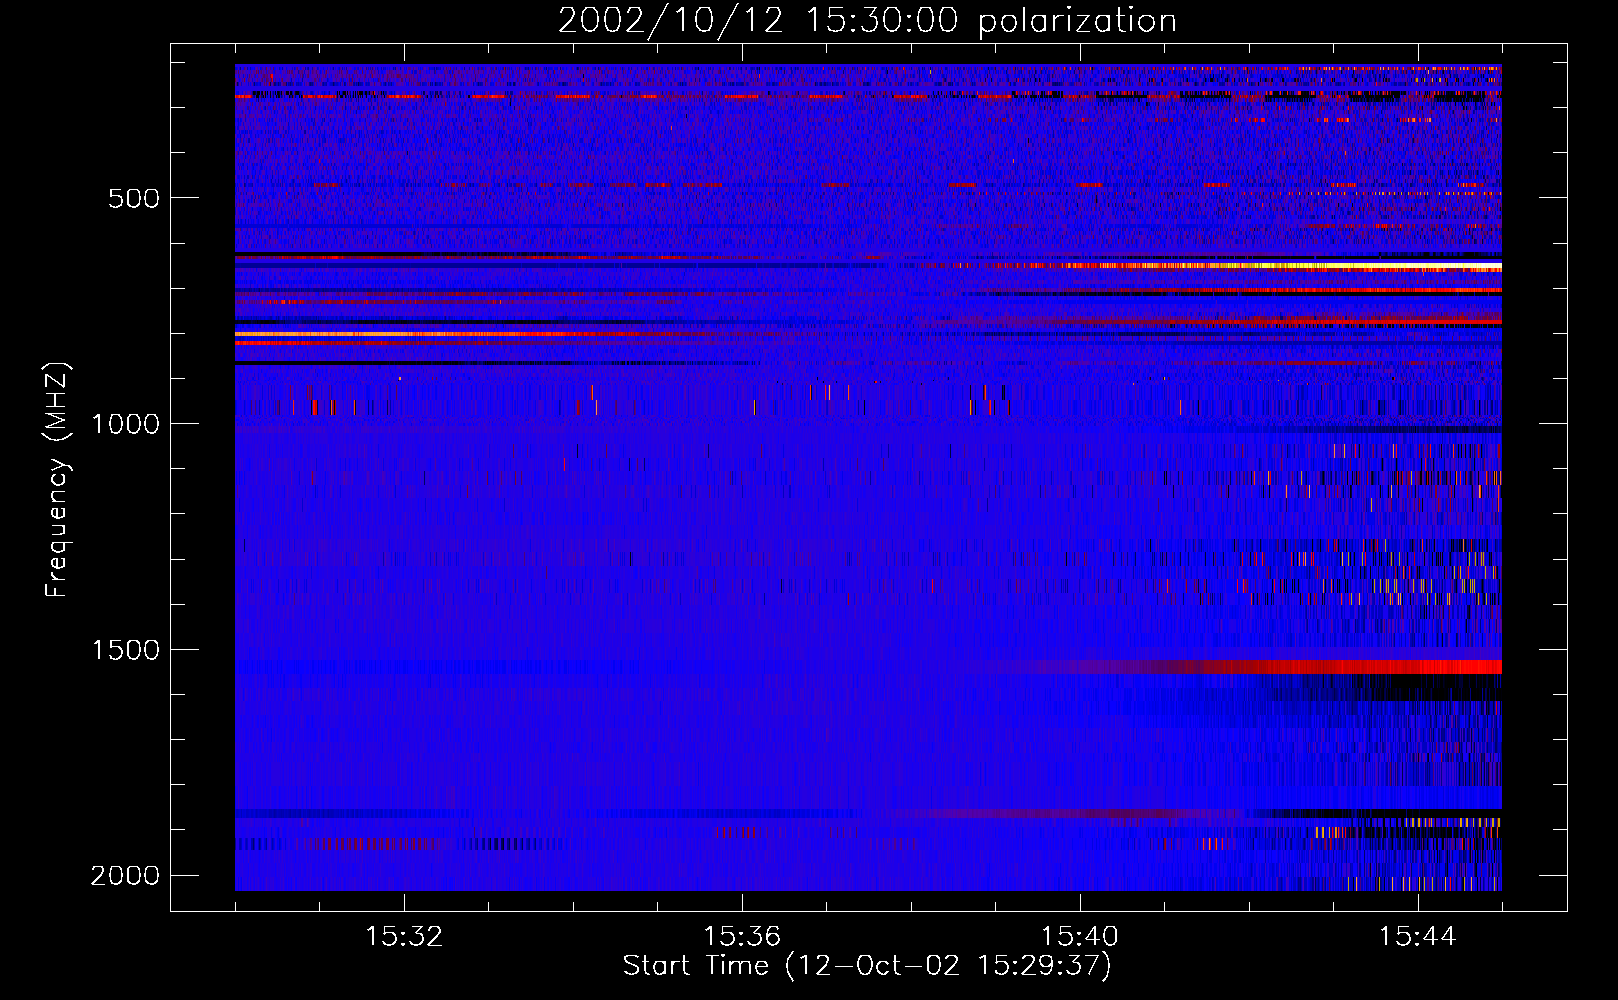The height and width of the screenshot is (1000, 1618).
Task: Click the 500 frequency tick label
Action: (x=134, y=198)
